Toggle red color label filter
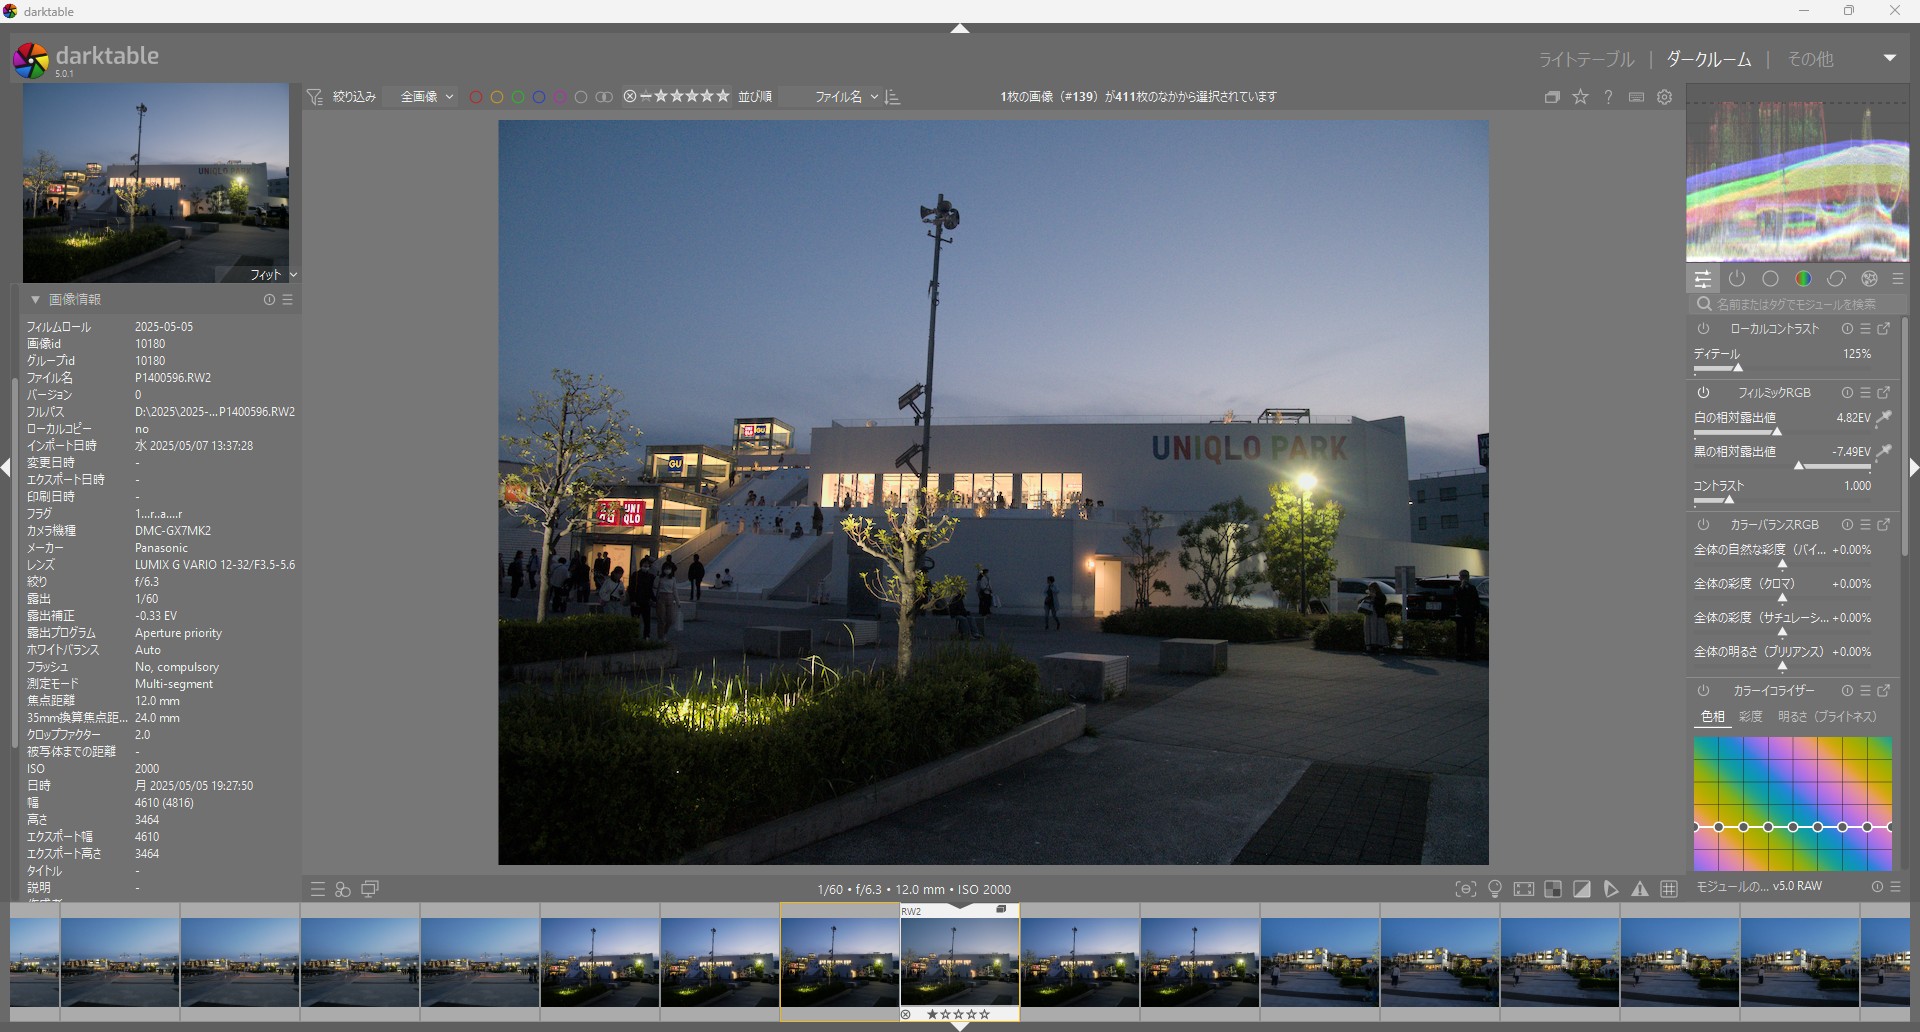Screen dimensions: 1920x1032 pyautogui.click(x=476, y=97)
